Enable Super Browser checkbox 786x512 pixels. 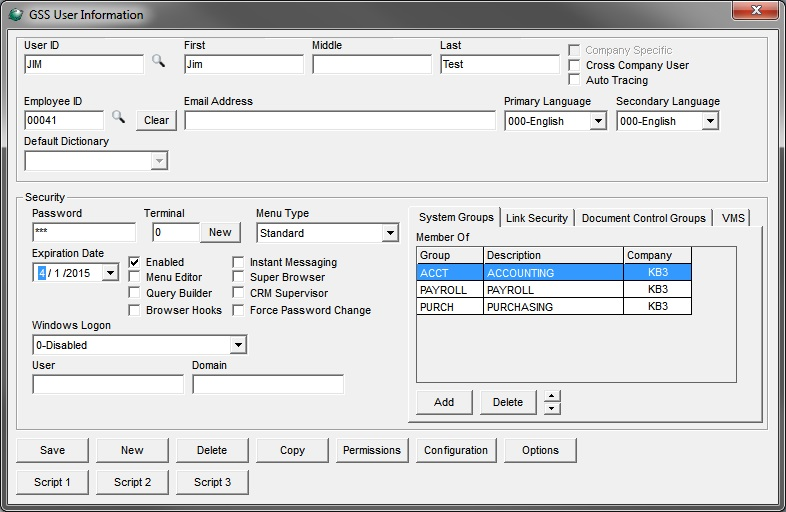[x=238, y=277]
